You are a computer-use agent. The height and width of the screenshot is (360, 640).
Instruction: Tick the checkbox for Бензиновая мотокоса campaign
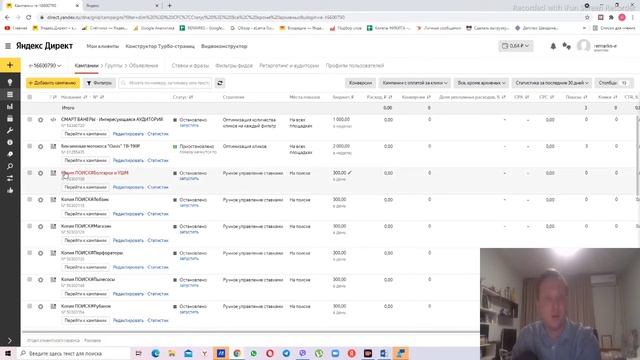pyautogui.click(x=29, y=146)
